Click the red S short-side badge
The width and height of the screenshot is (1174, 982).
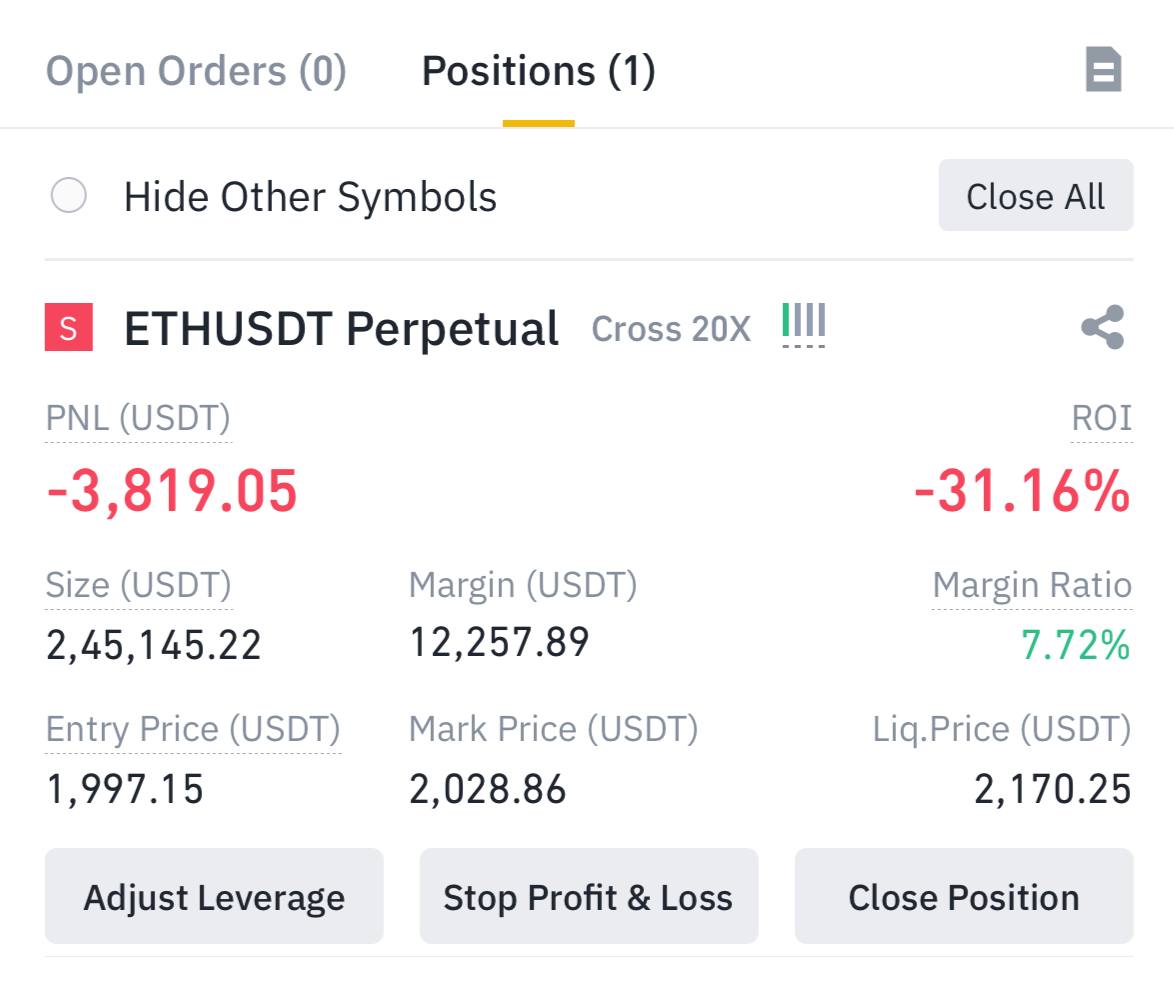coord(69,328)
